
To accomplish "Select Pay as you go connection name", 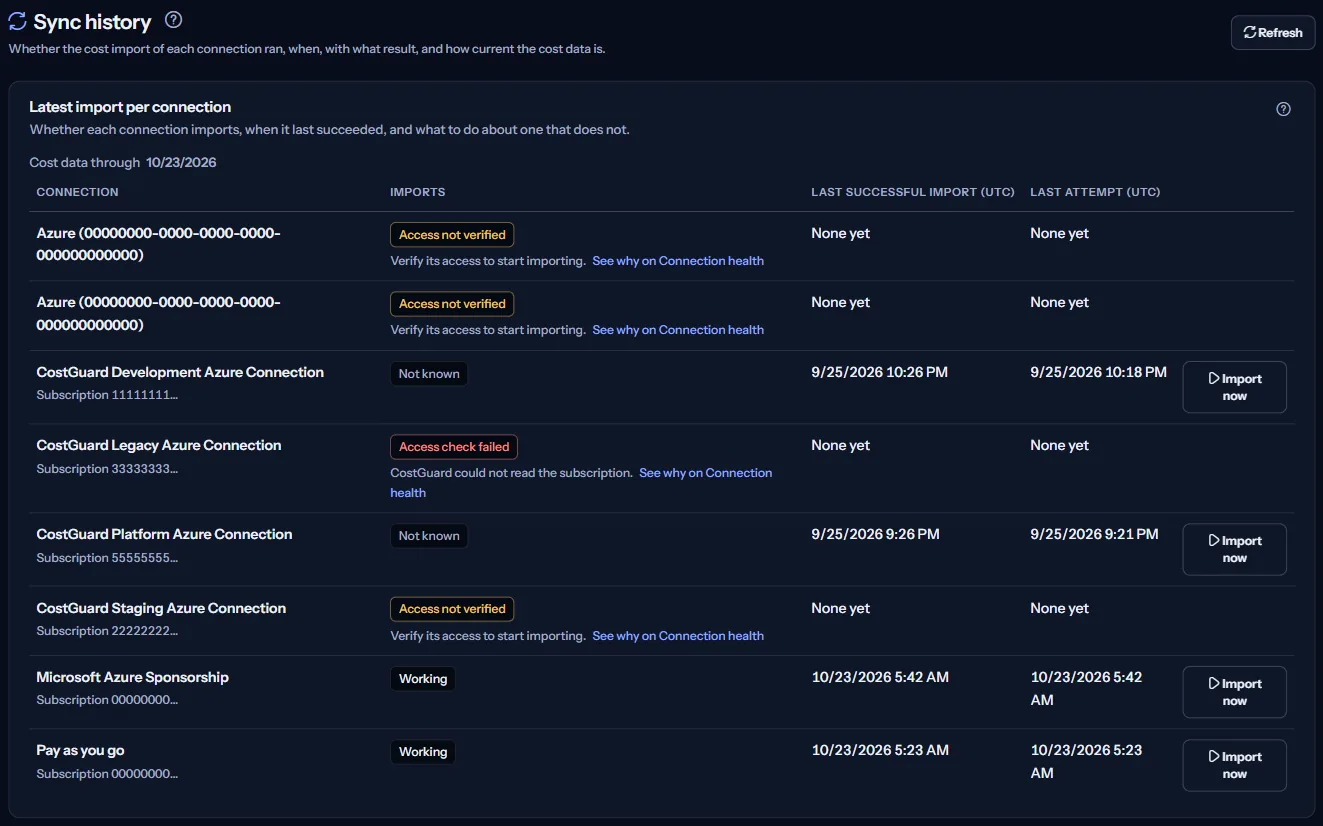I will point(80,750).
